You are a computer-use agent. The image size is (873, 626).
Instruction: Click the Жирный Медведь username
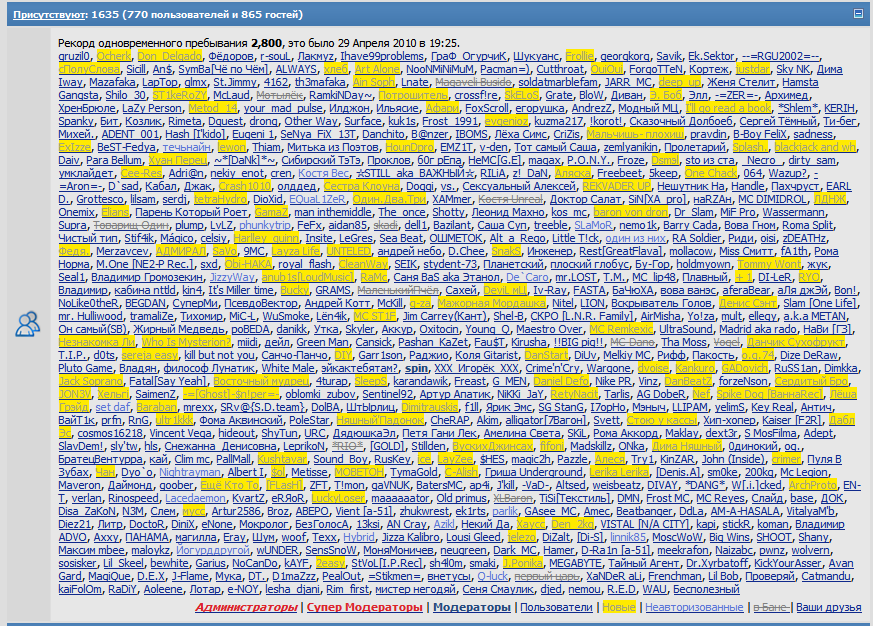[179, 329]
